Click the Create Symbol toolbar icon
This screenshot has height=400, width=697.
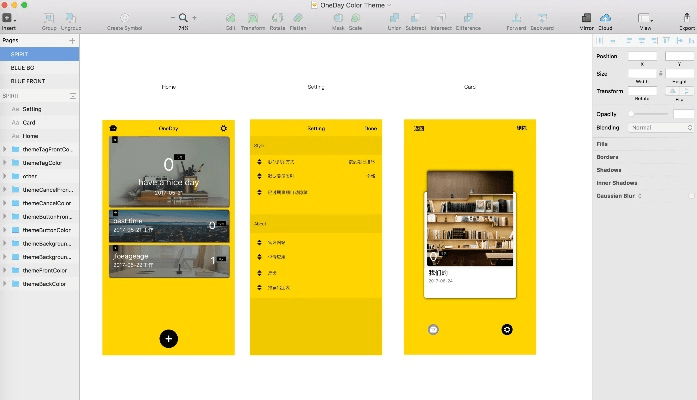[x=125, y=19]
